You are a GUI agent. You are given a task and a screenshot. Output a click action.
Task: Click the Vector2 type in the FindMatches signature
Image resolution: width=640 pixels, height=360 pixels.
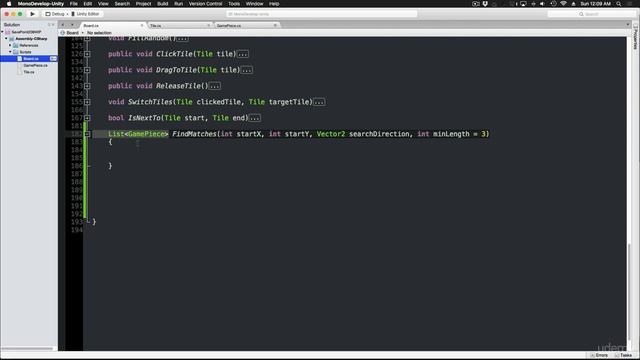point(331,134)
